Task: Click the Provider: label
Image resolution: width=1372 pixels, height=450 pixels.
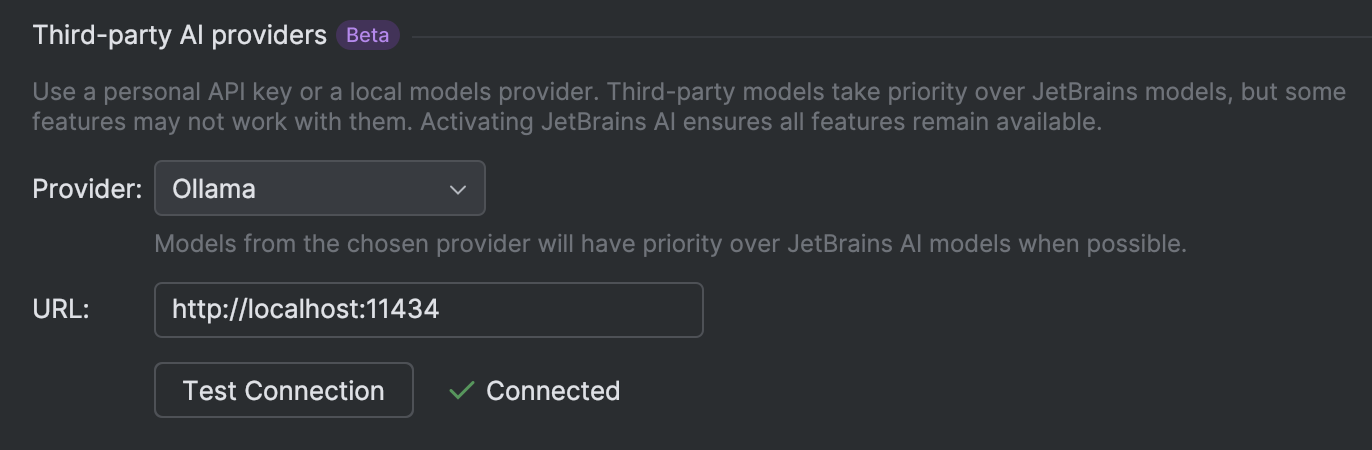Action: [x=87, y=189]
